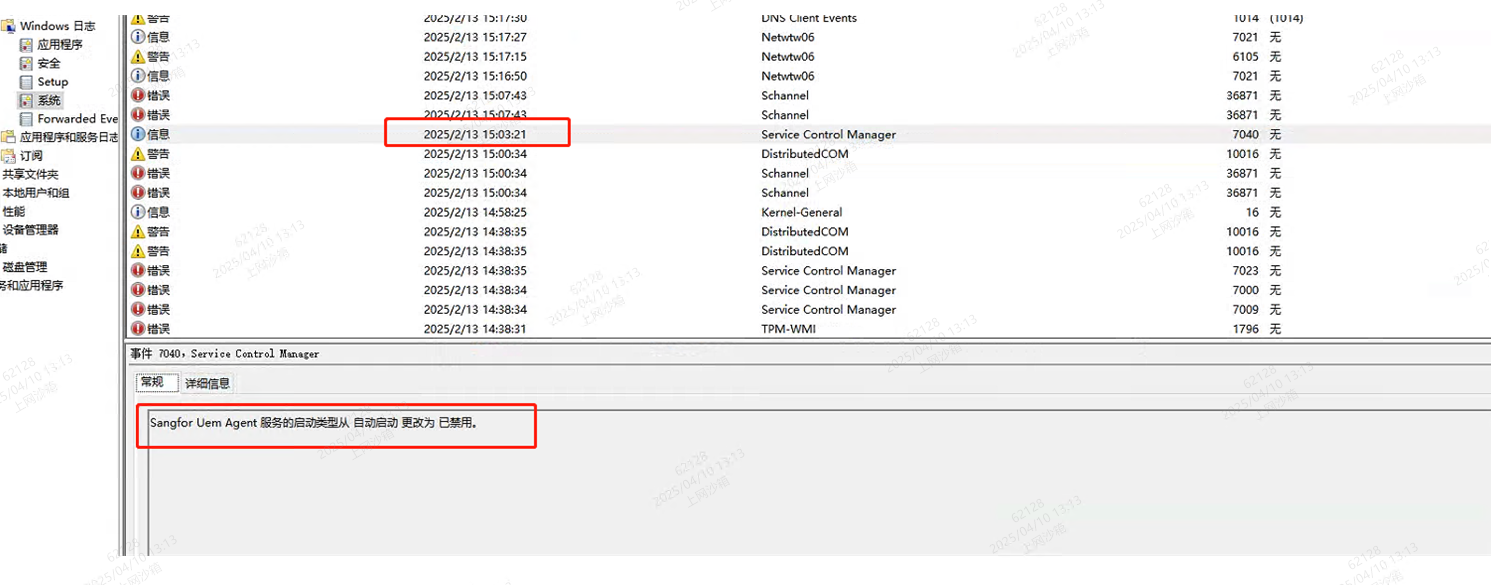Select the 系统 log icon in the tree

pyautogui.click(x=26, y=100)
